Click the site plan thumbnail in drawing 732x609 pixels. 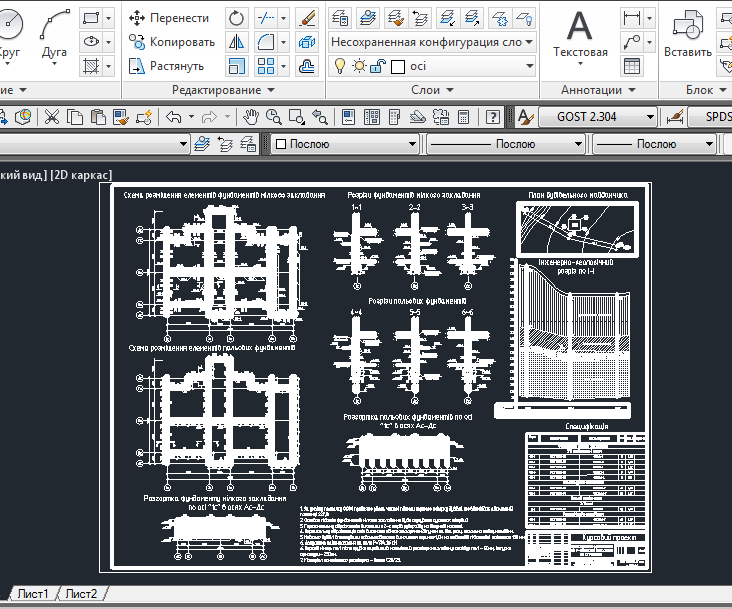577,229
